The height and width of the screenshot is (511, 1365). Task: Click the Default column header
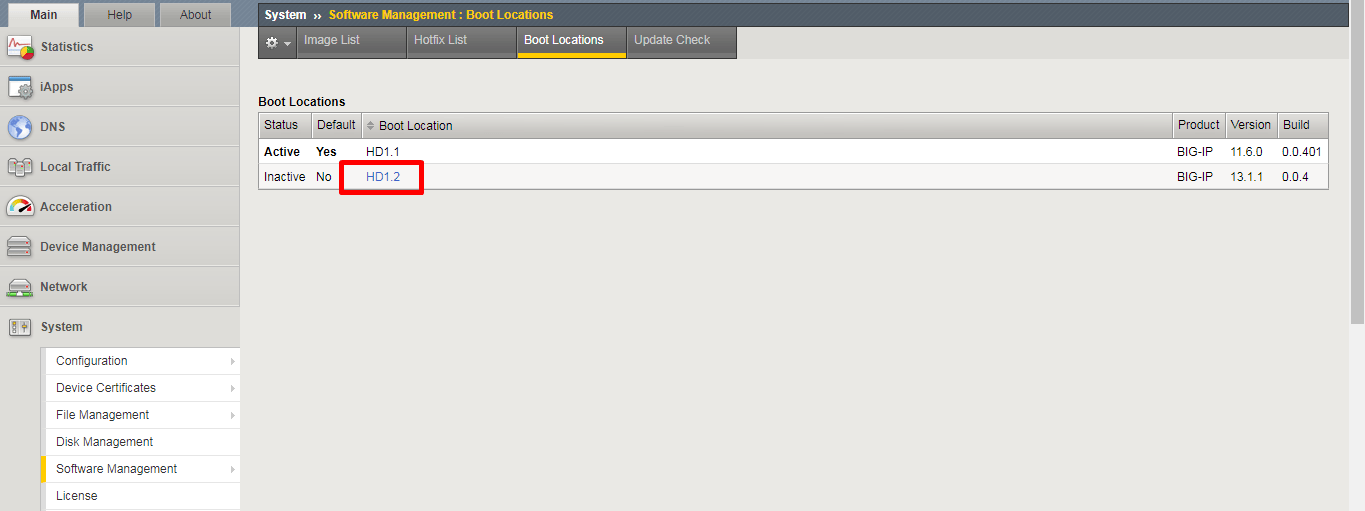click(x=336, y=125)
